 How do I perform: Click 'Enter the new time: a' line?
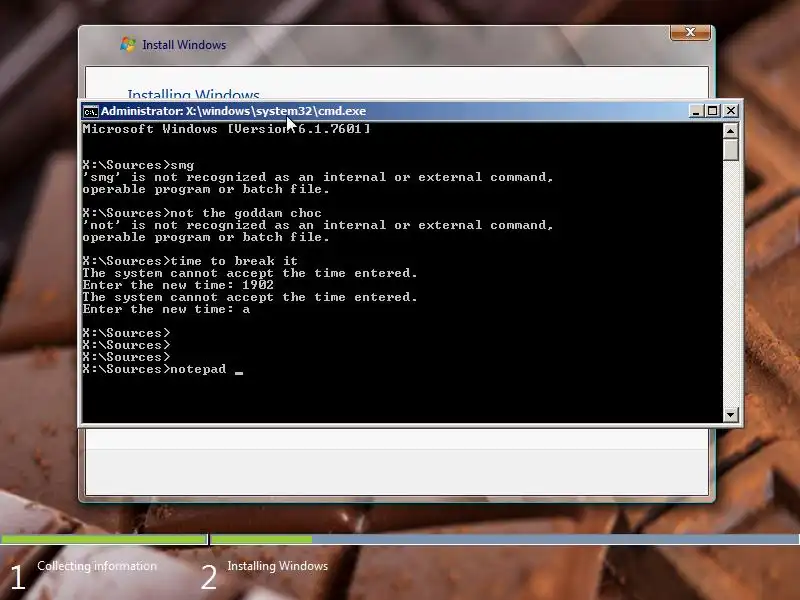166,309
